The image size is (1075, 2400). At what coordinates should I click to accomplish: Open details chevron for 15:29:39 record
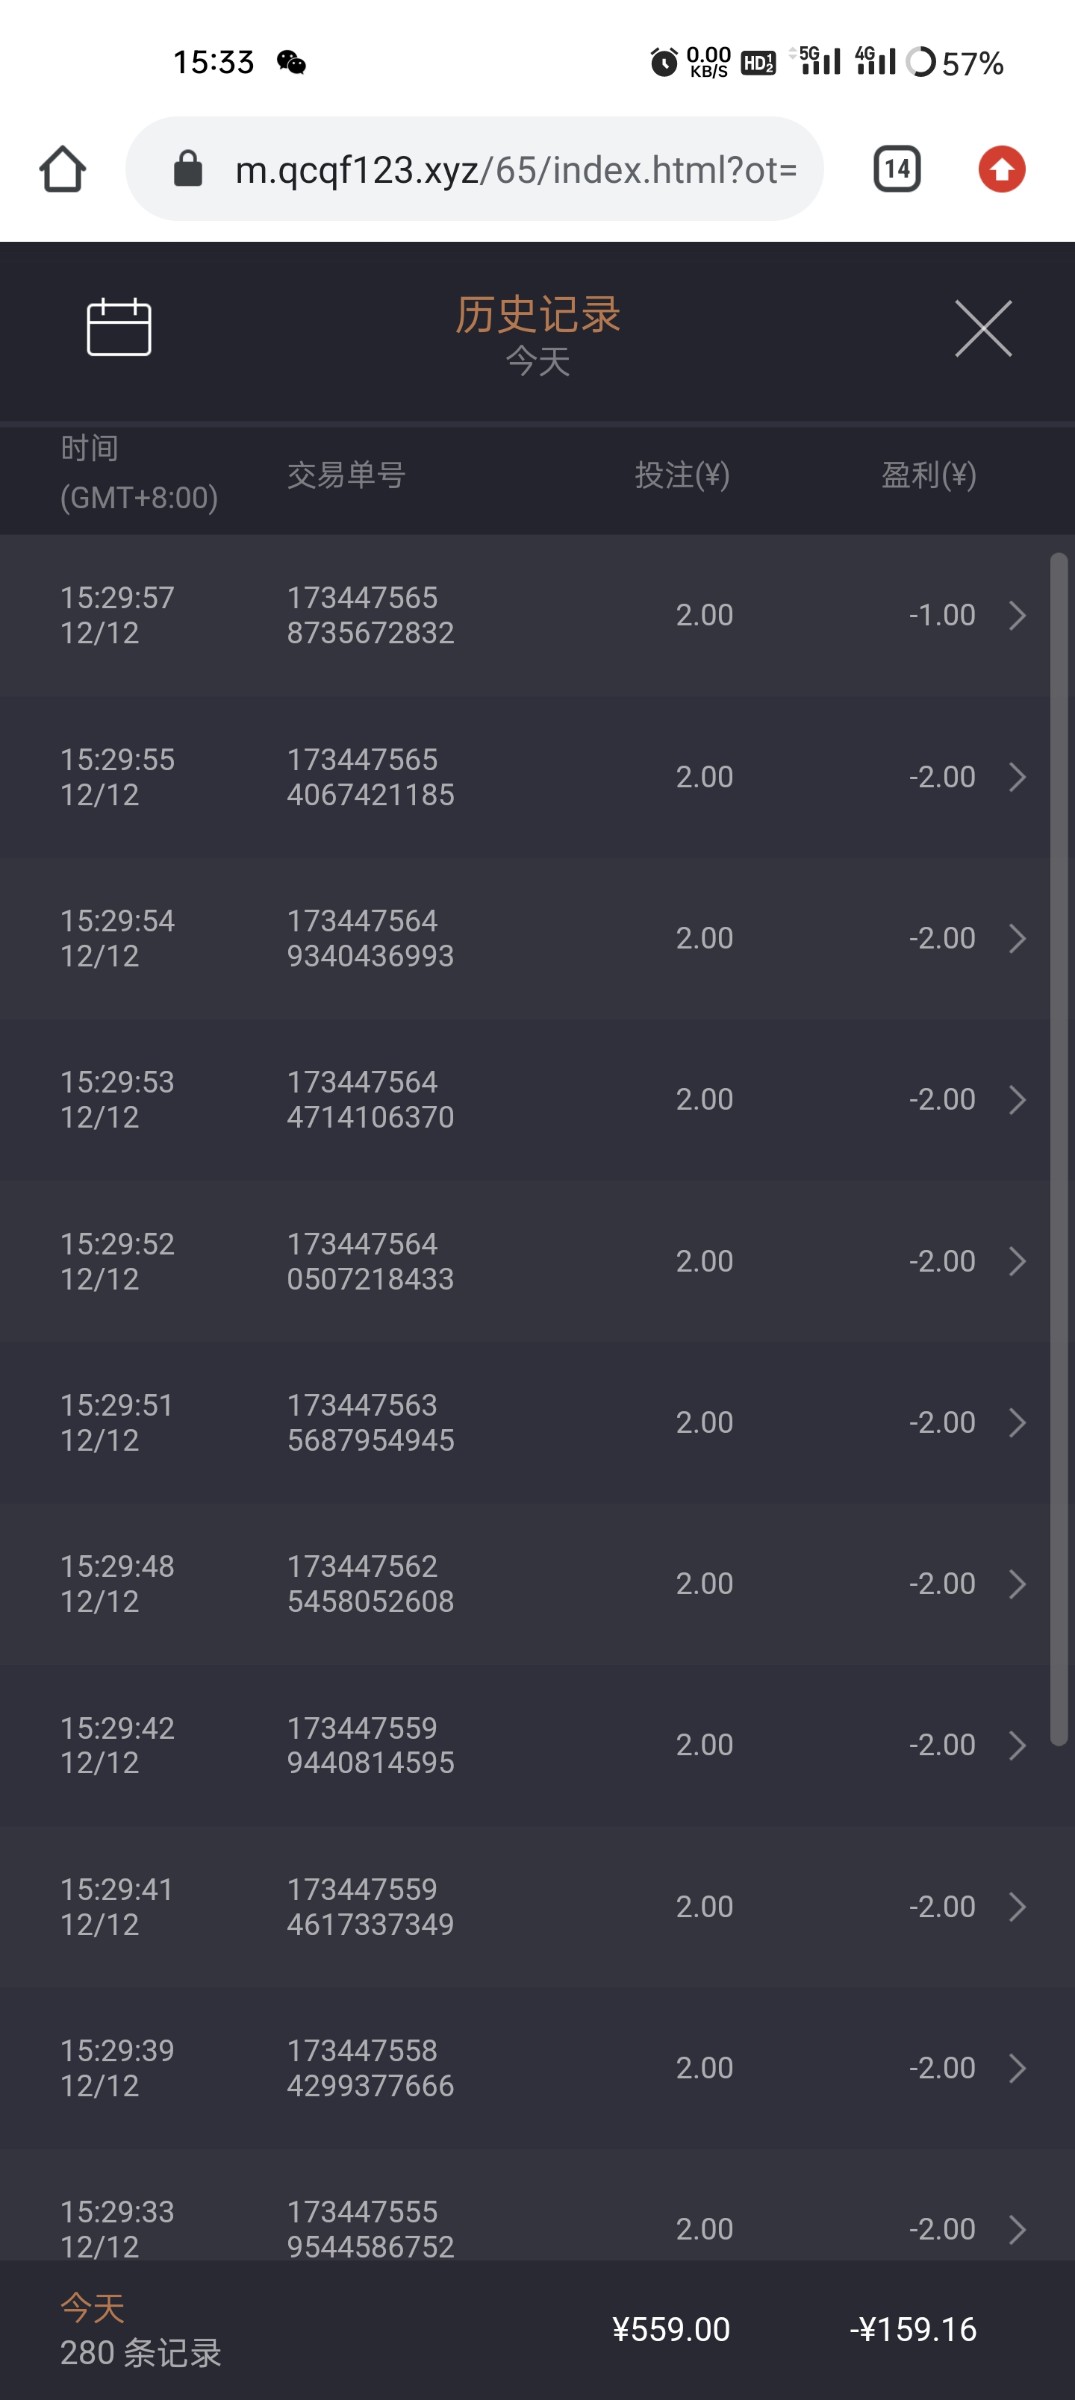(1017, 2068)
